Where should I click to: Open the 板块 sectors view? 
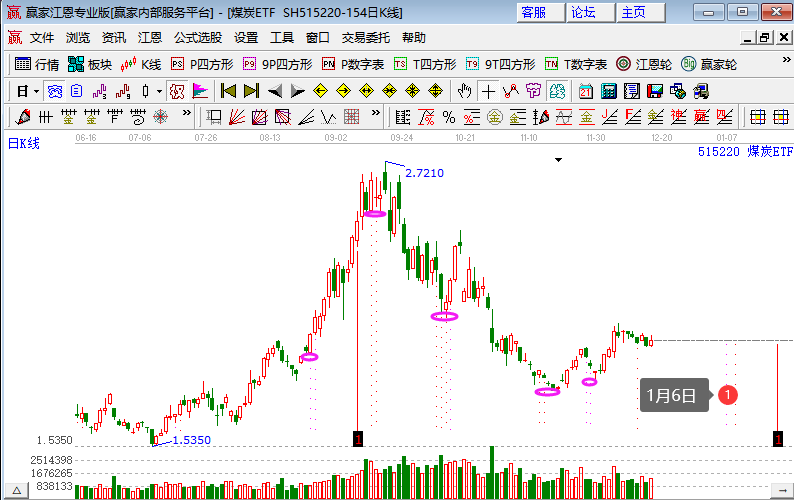90,64
